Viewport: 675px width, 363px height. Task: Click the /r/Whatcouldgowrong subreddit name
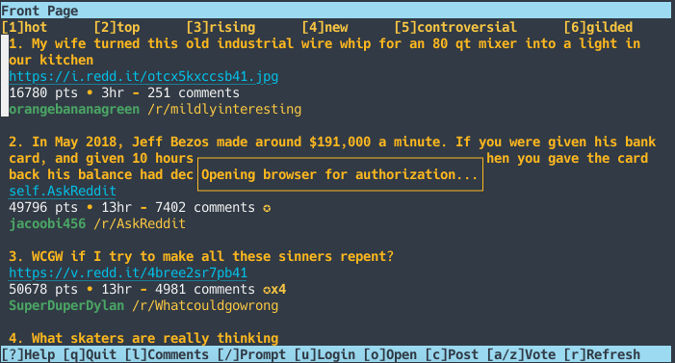coord(205,306)
